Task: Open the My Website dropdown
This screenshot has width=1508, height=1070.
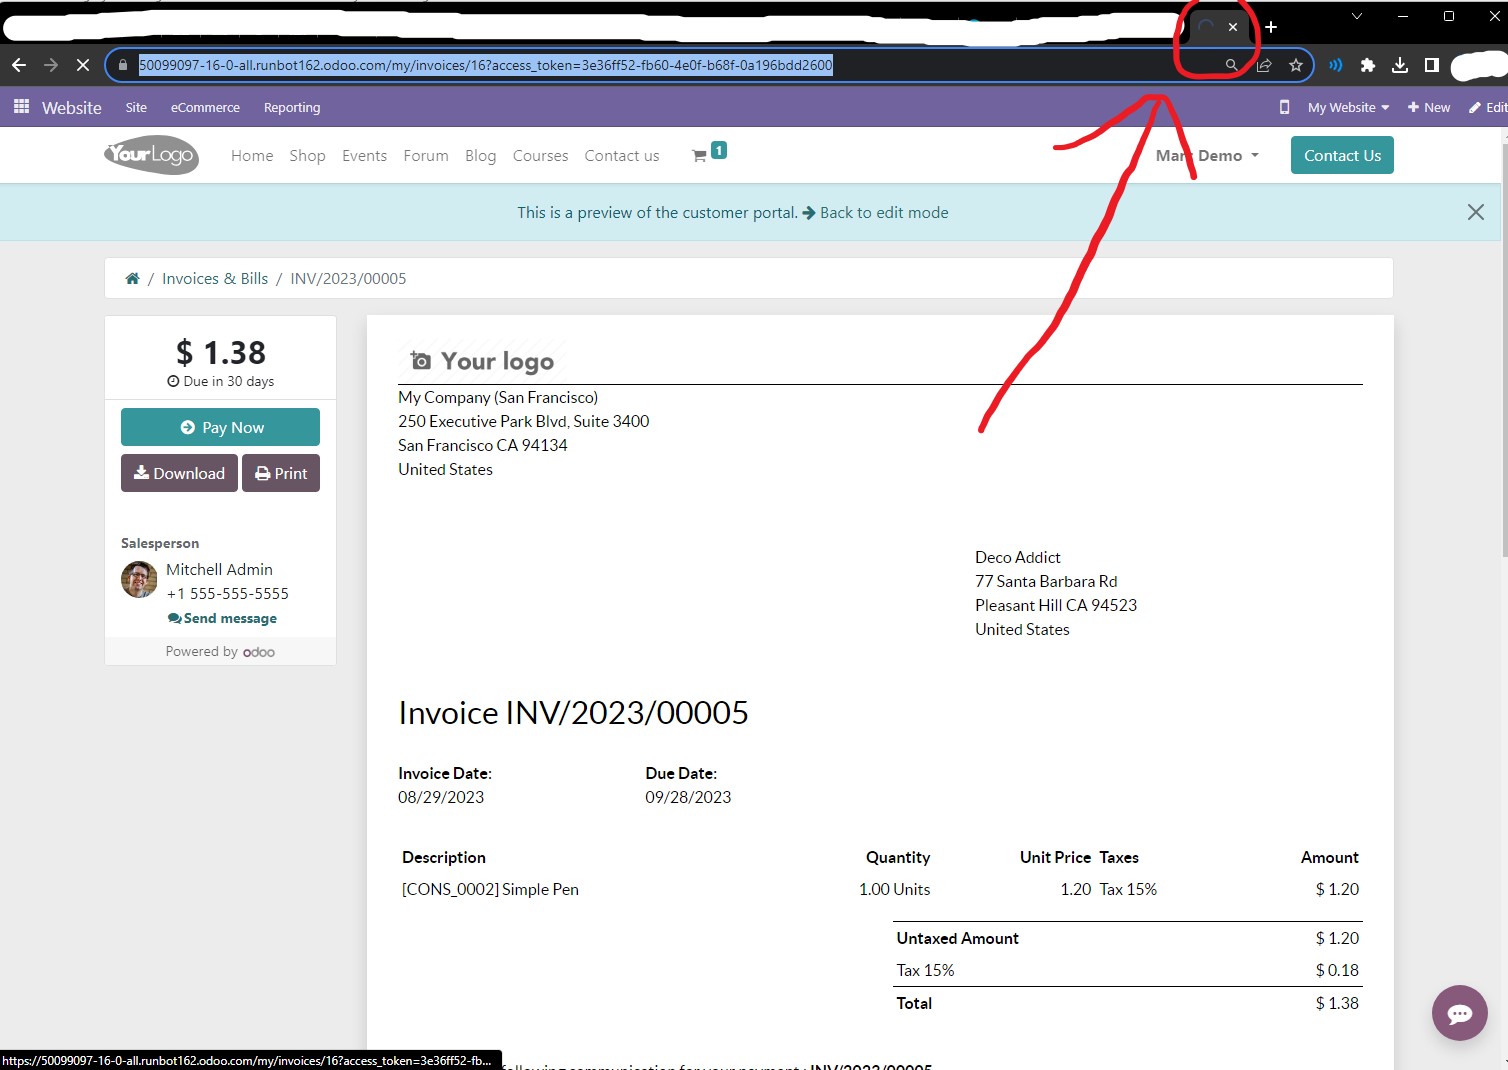Action: (1346, 107)
